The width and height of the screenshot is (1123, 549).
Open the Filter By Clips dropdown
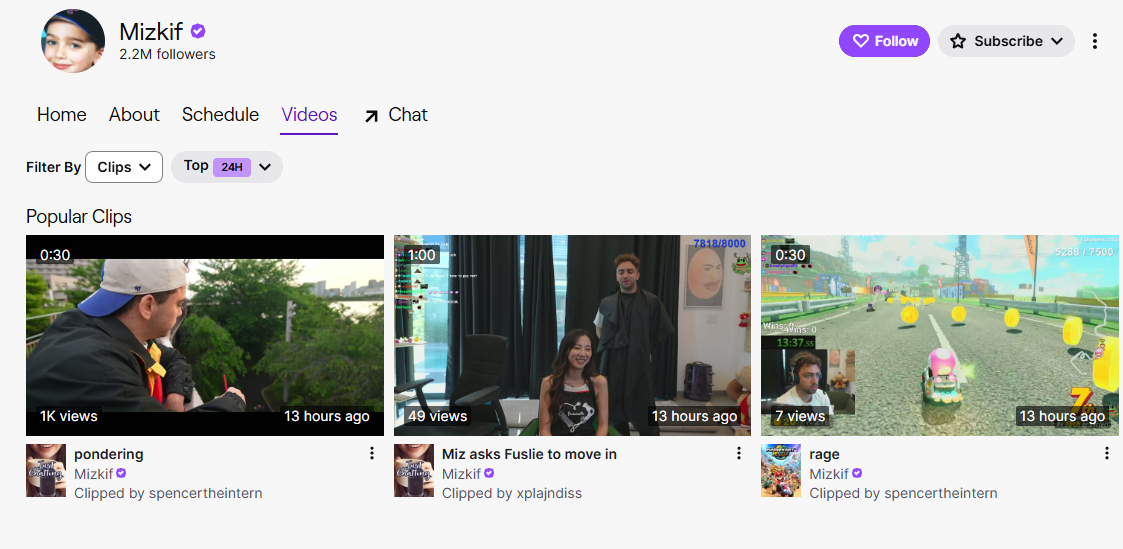pyautogui.click(x=124, y=167)
